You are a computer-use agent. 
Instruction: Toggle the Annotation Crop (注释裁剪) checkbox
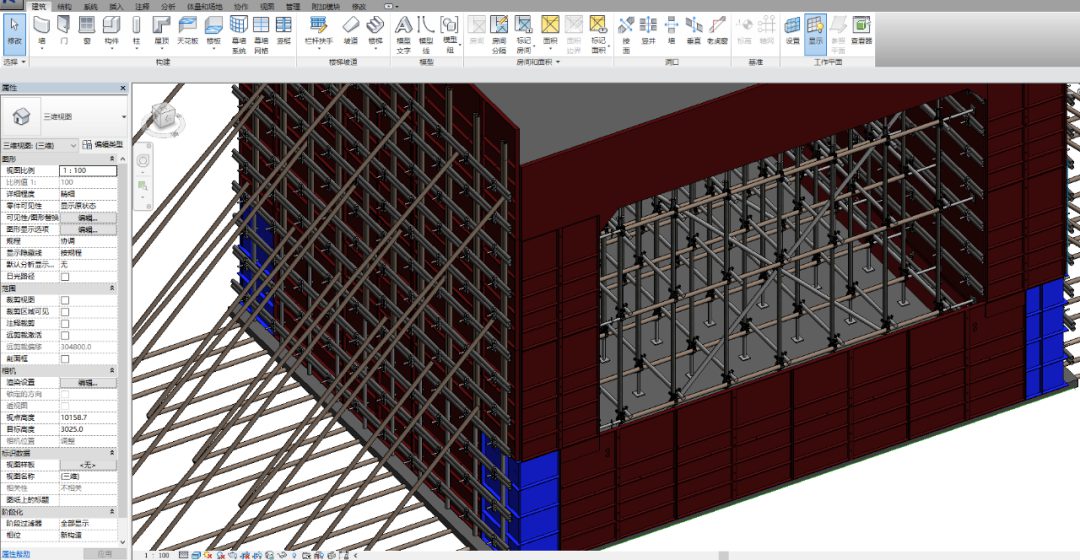65,324
